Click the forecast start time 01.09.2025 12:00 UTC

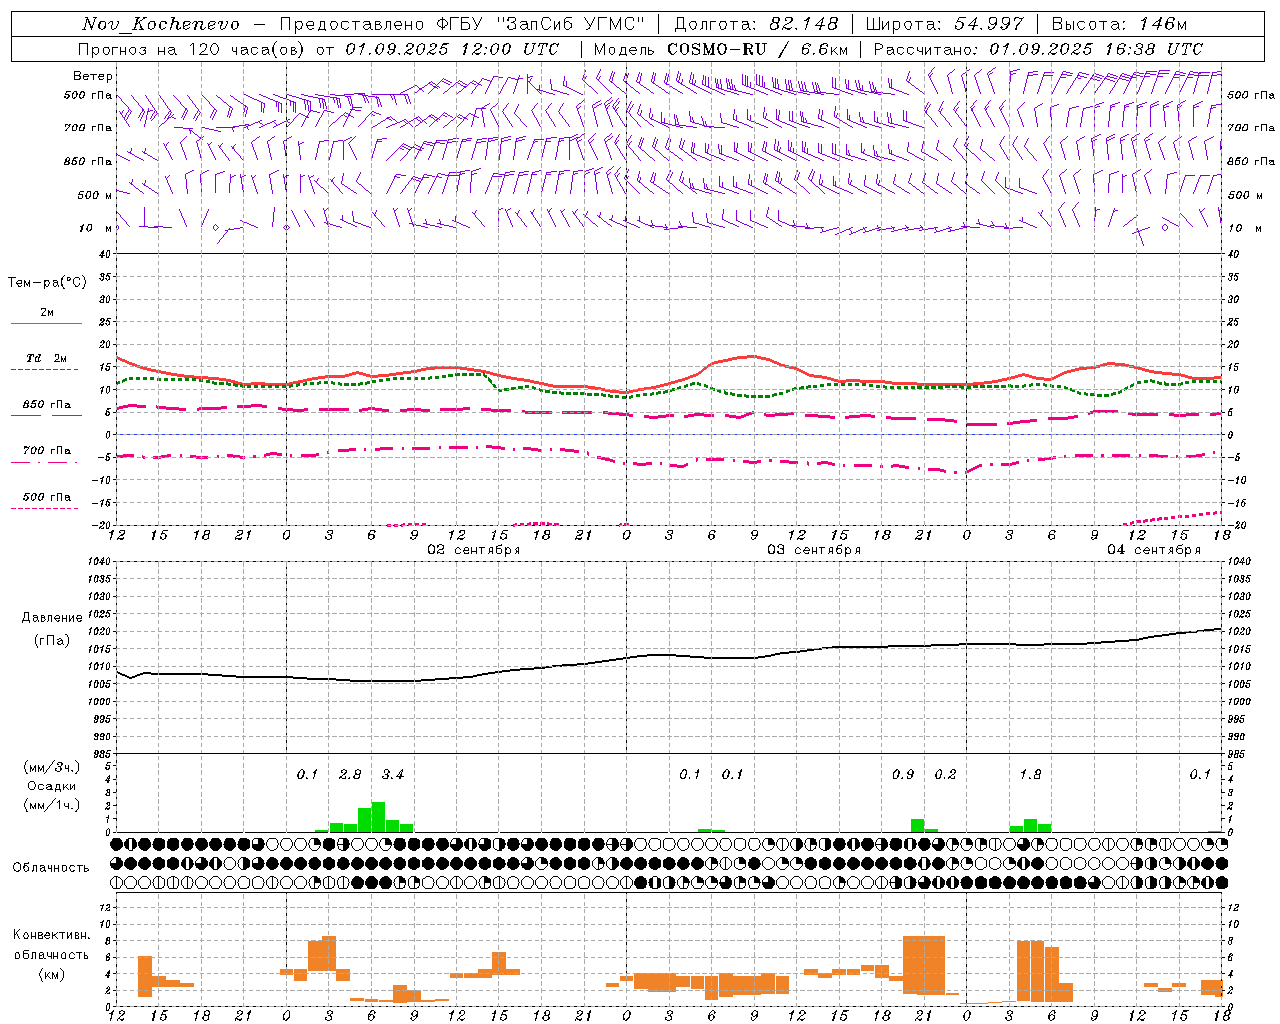click(452, 49)
